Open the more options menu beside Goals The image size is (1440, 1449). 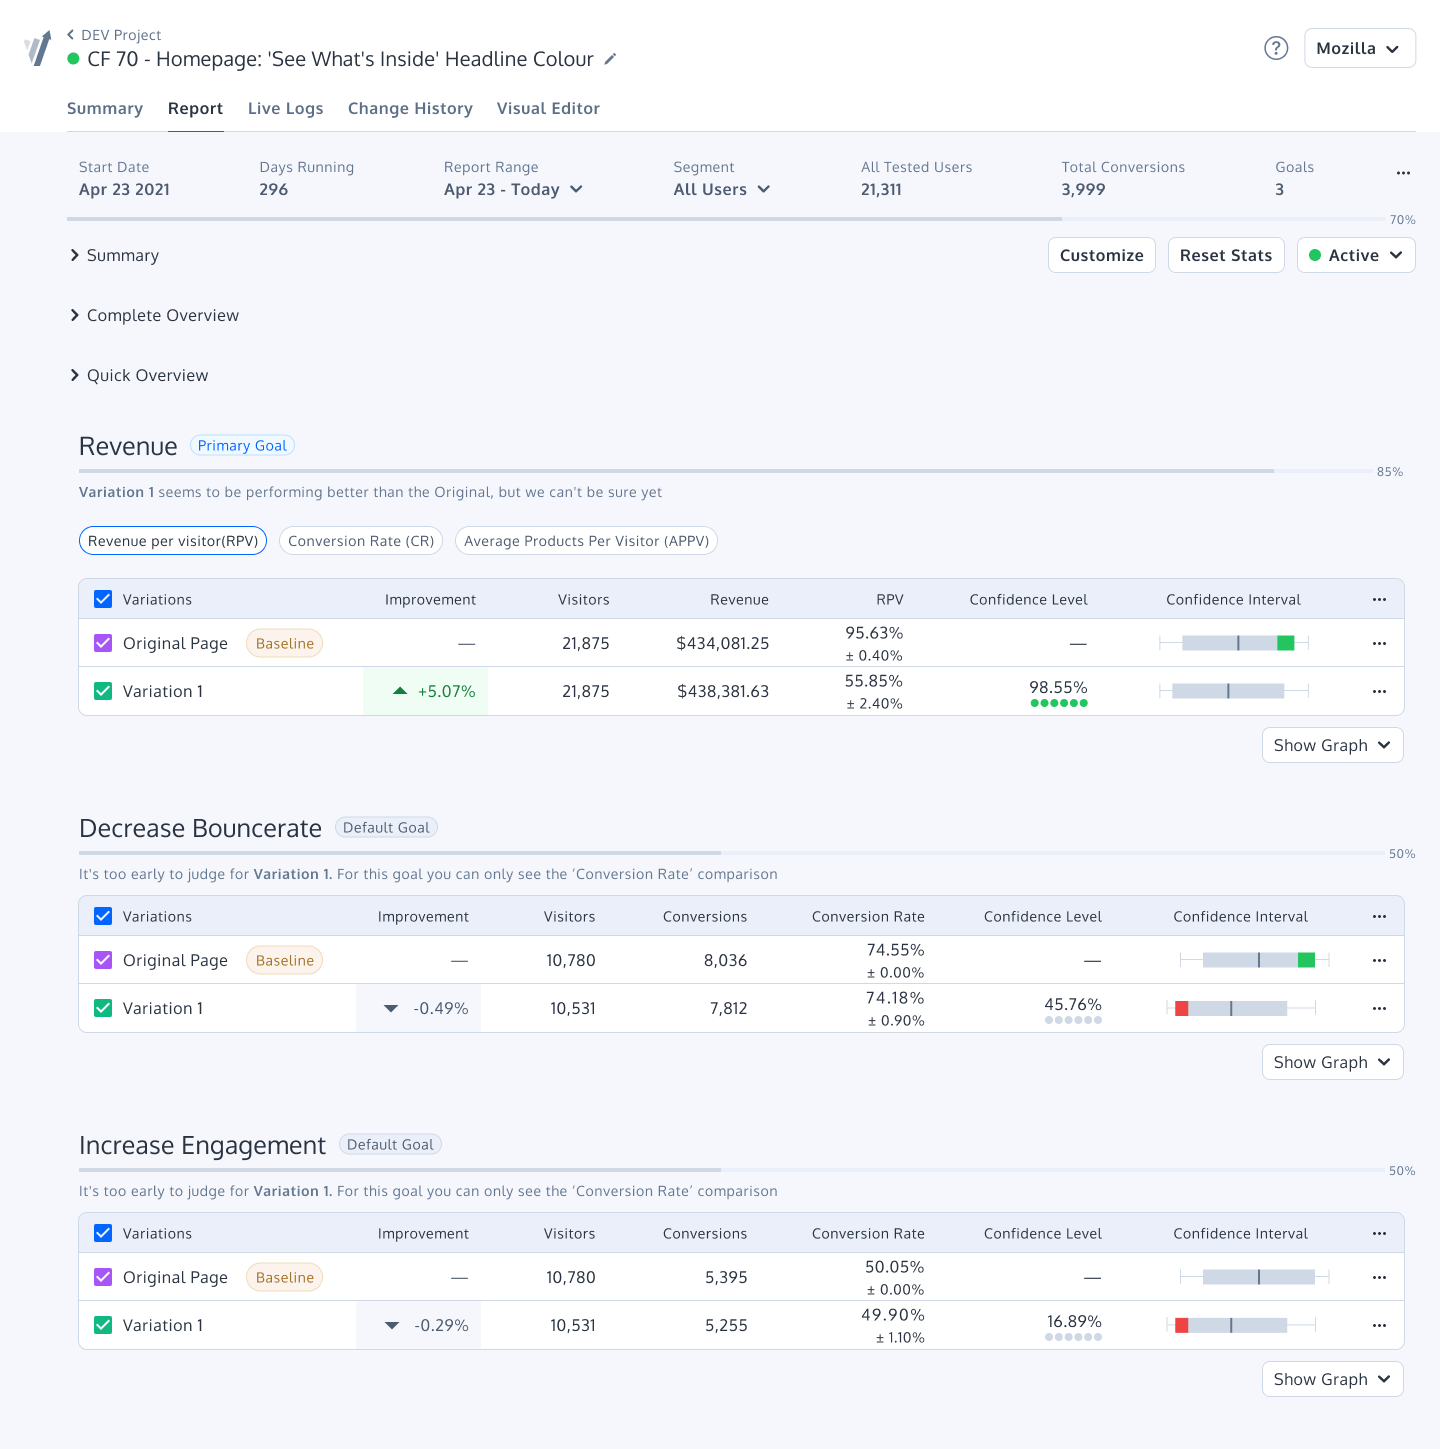tap(1403, 173)
